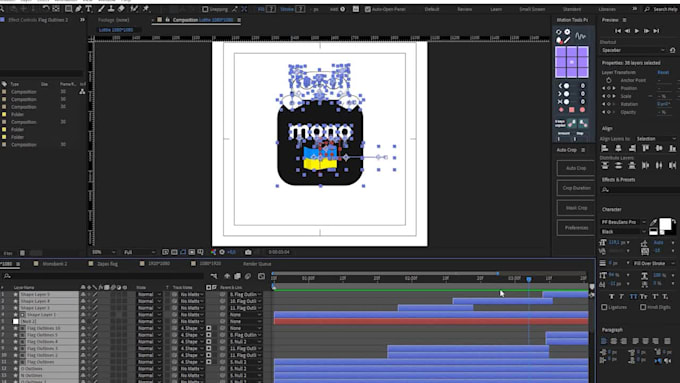Select the Brush tool
The image size is (680, 383).
click(x=101, y=9)
